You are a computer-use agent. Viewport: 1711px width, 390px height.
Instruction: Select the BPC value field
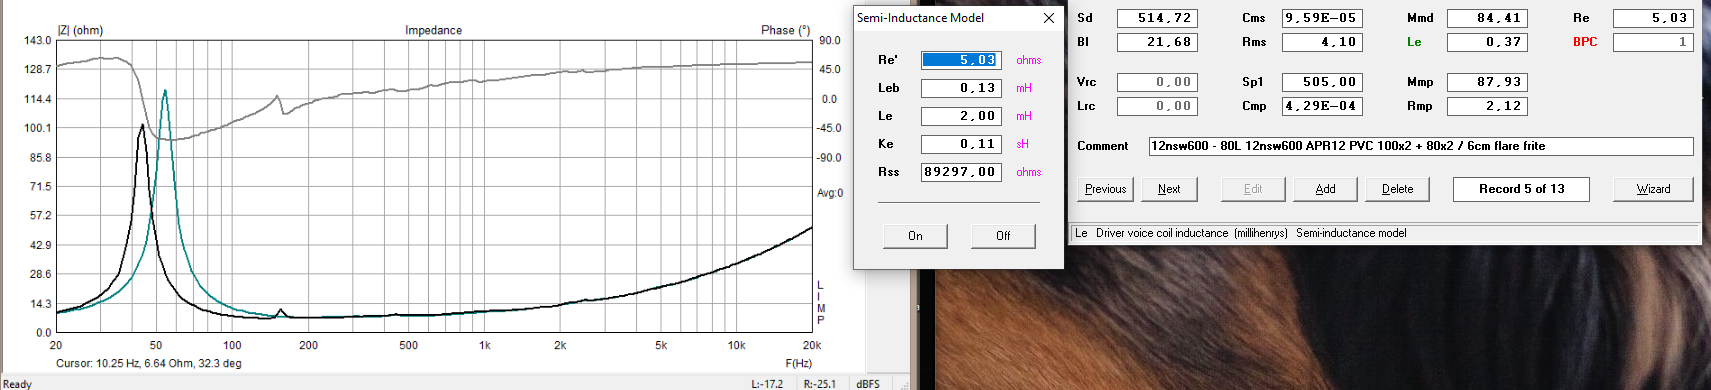[1653, 42]
